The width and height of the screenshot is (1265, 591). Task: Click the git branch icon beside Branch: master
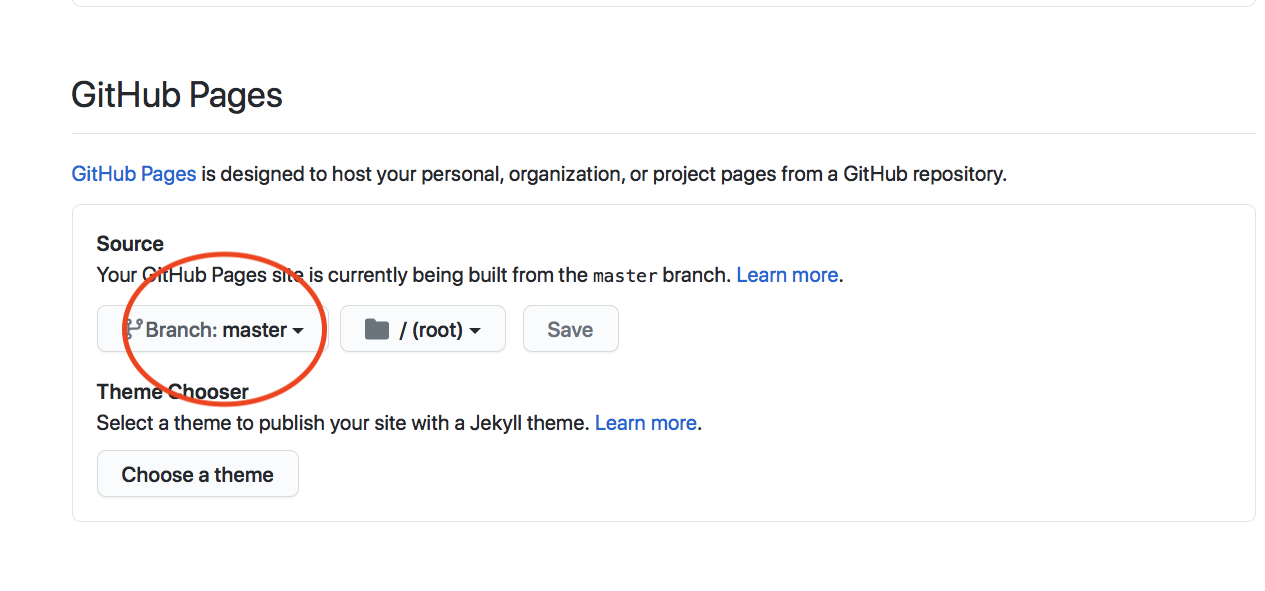132,329
